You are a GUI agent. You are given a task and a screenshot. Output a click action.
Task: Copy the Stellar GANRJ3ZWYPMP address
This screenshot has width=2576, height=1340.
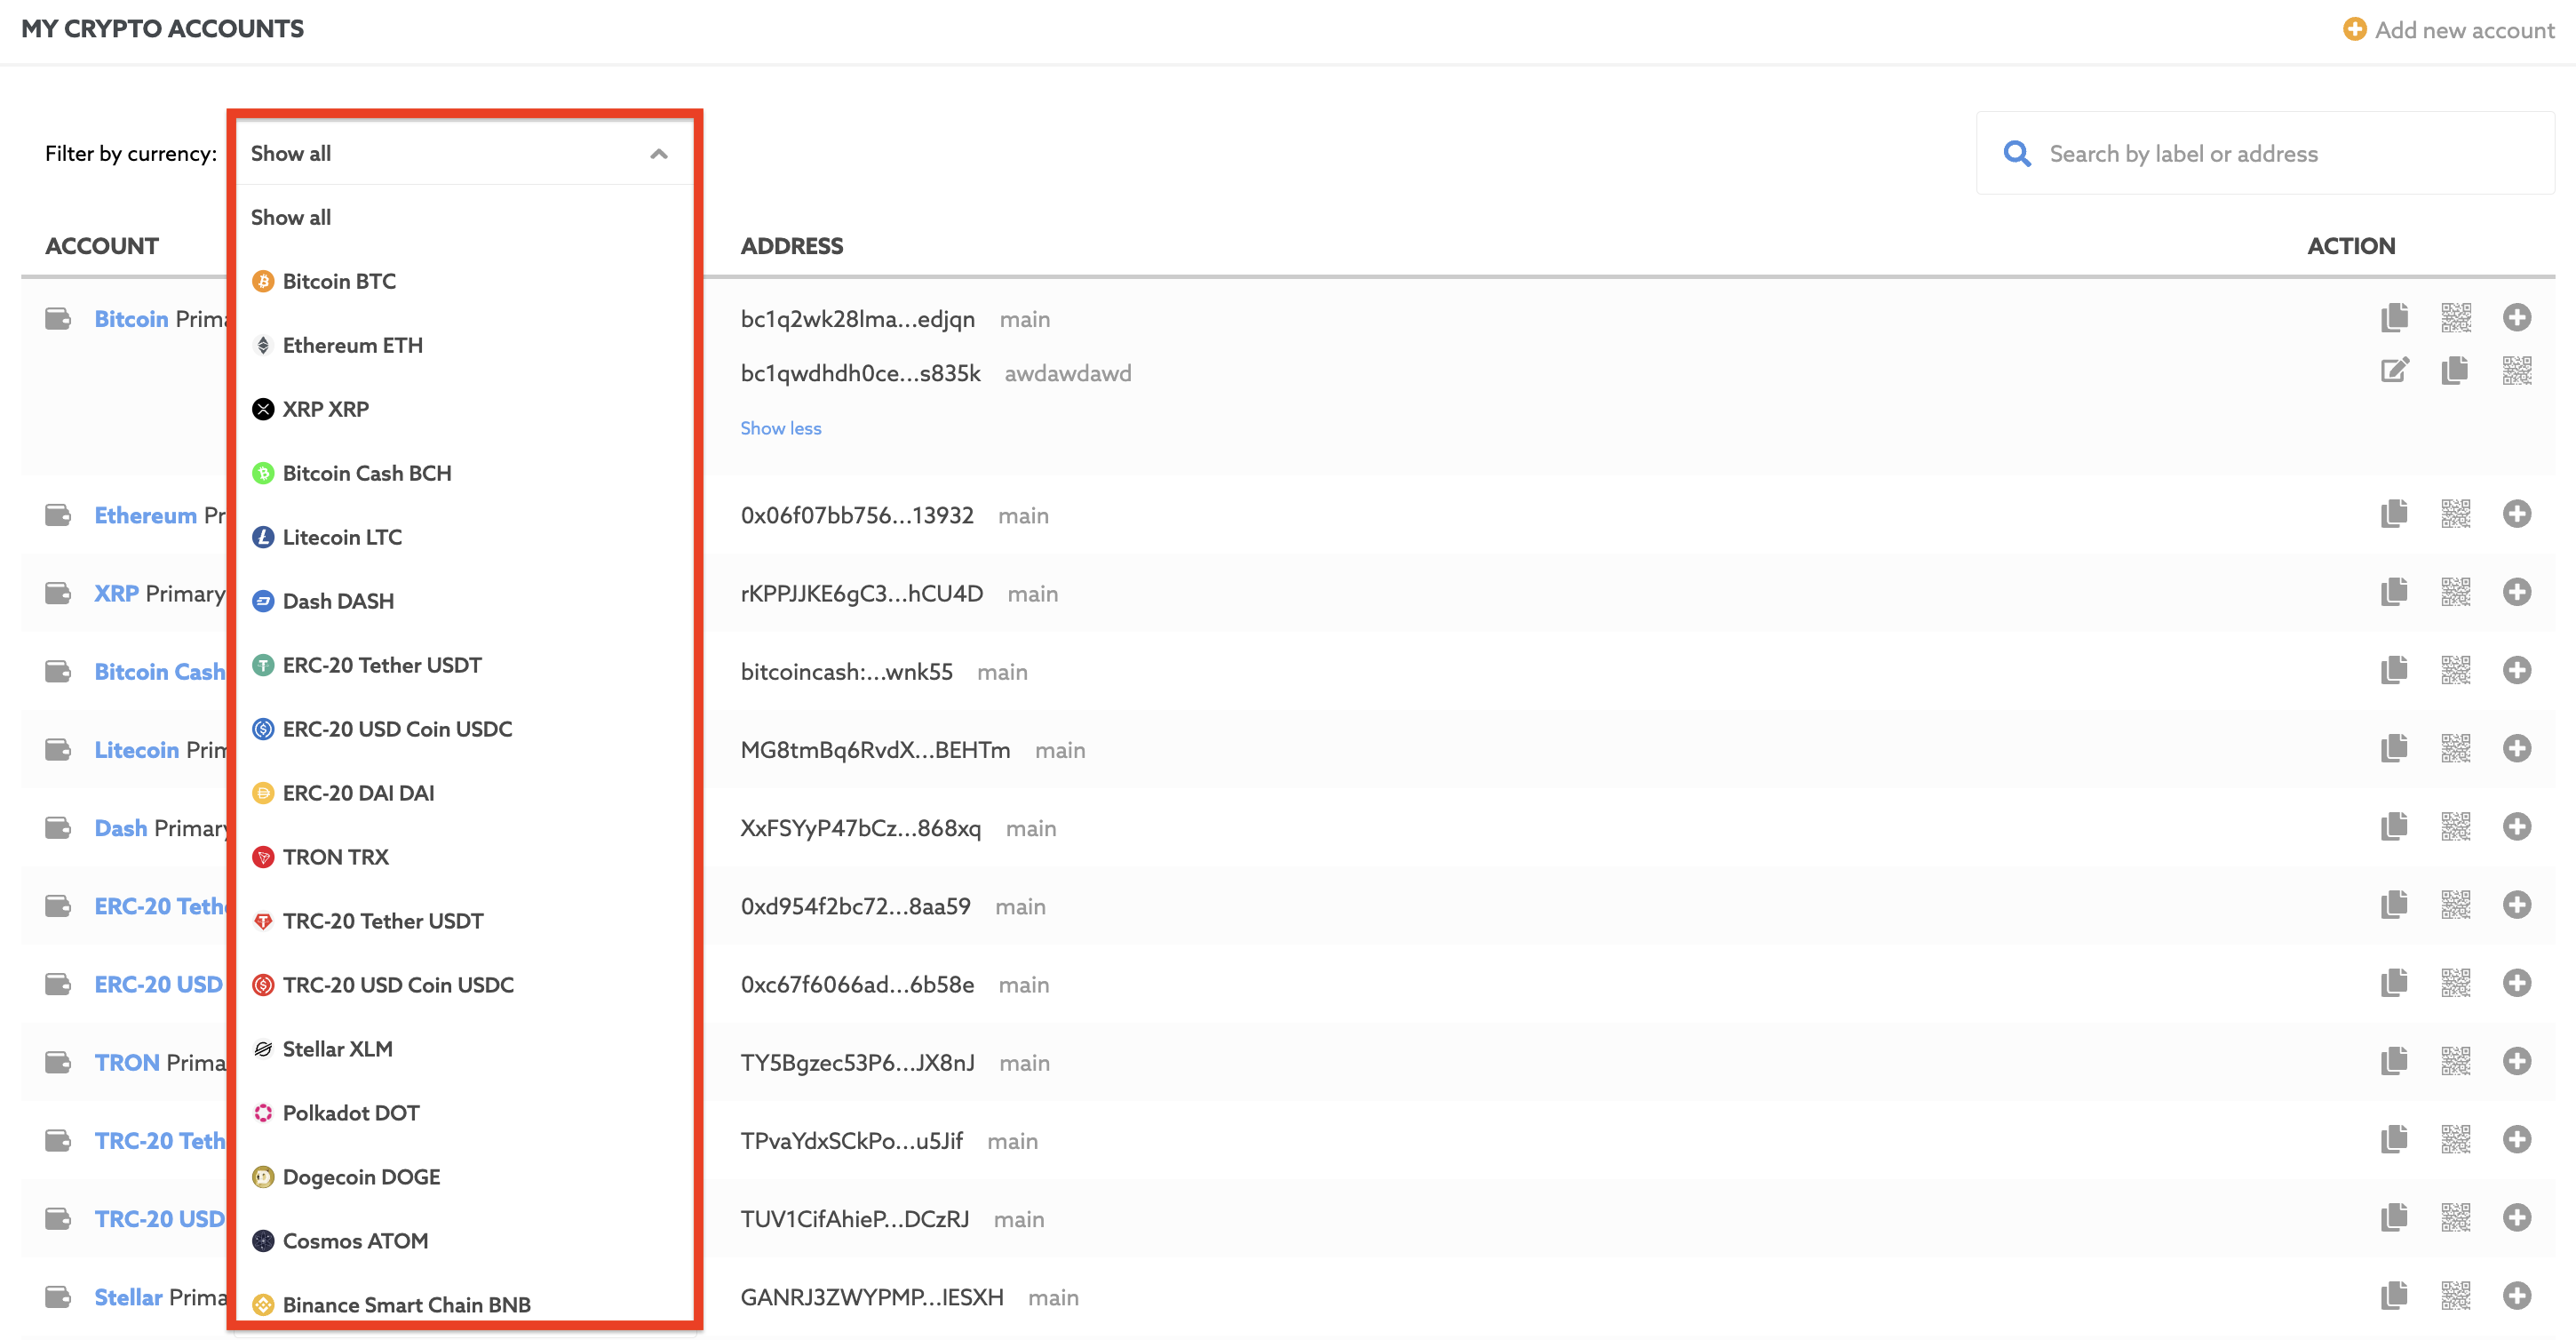2394,1296
